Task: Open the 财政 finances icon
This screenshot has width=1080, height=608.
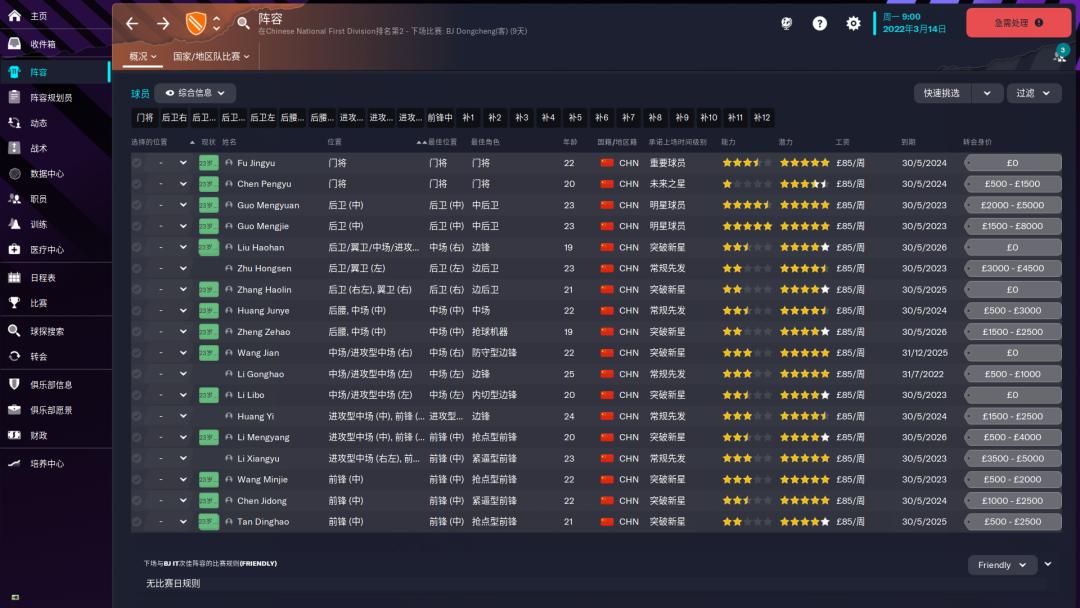Action: point(14,435)
